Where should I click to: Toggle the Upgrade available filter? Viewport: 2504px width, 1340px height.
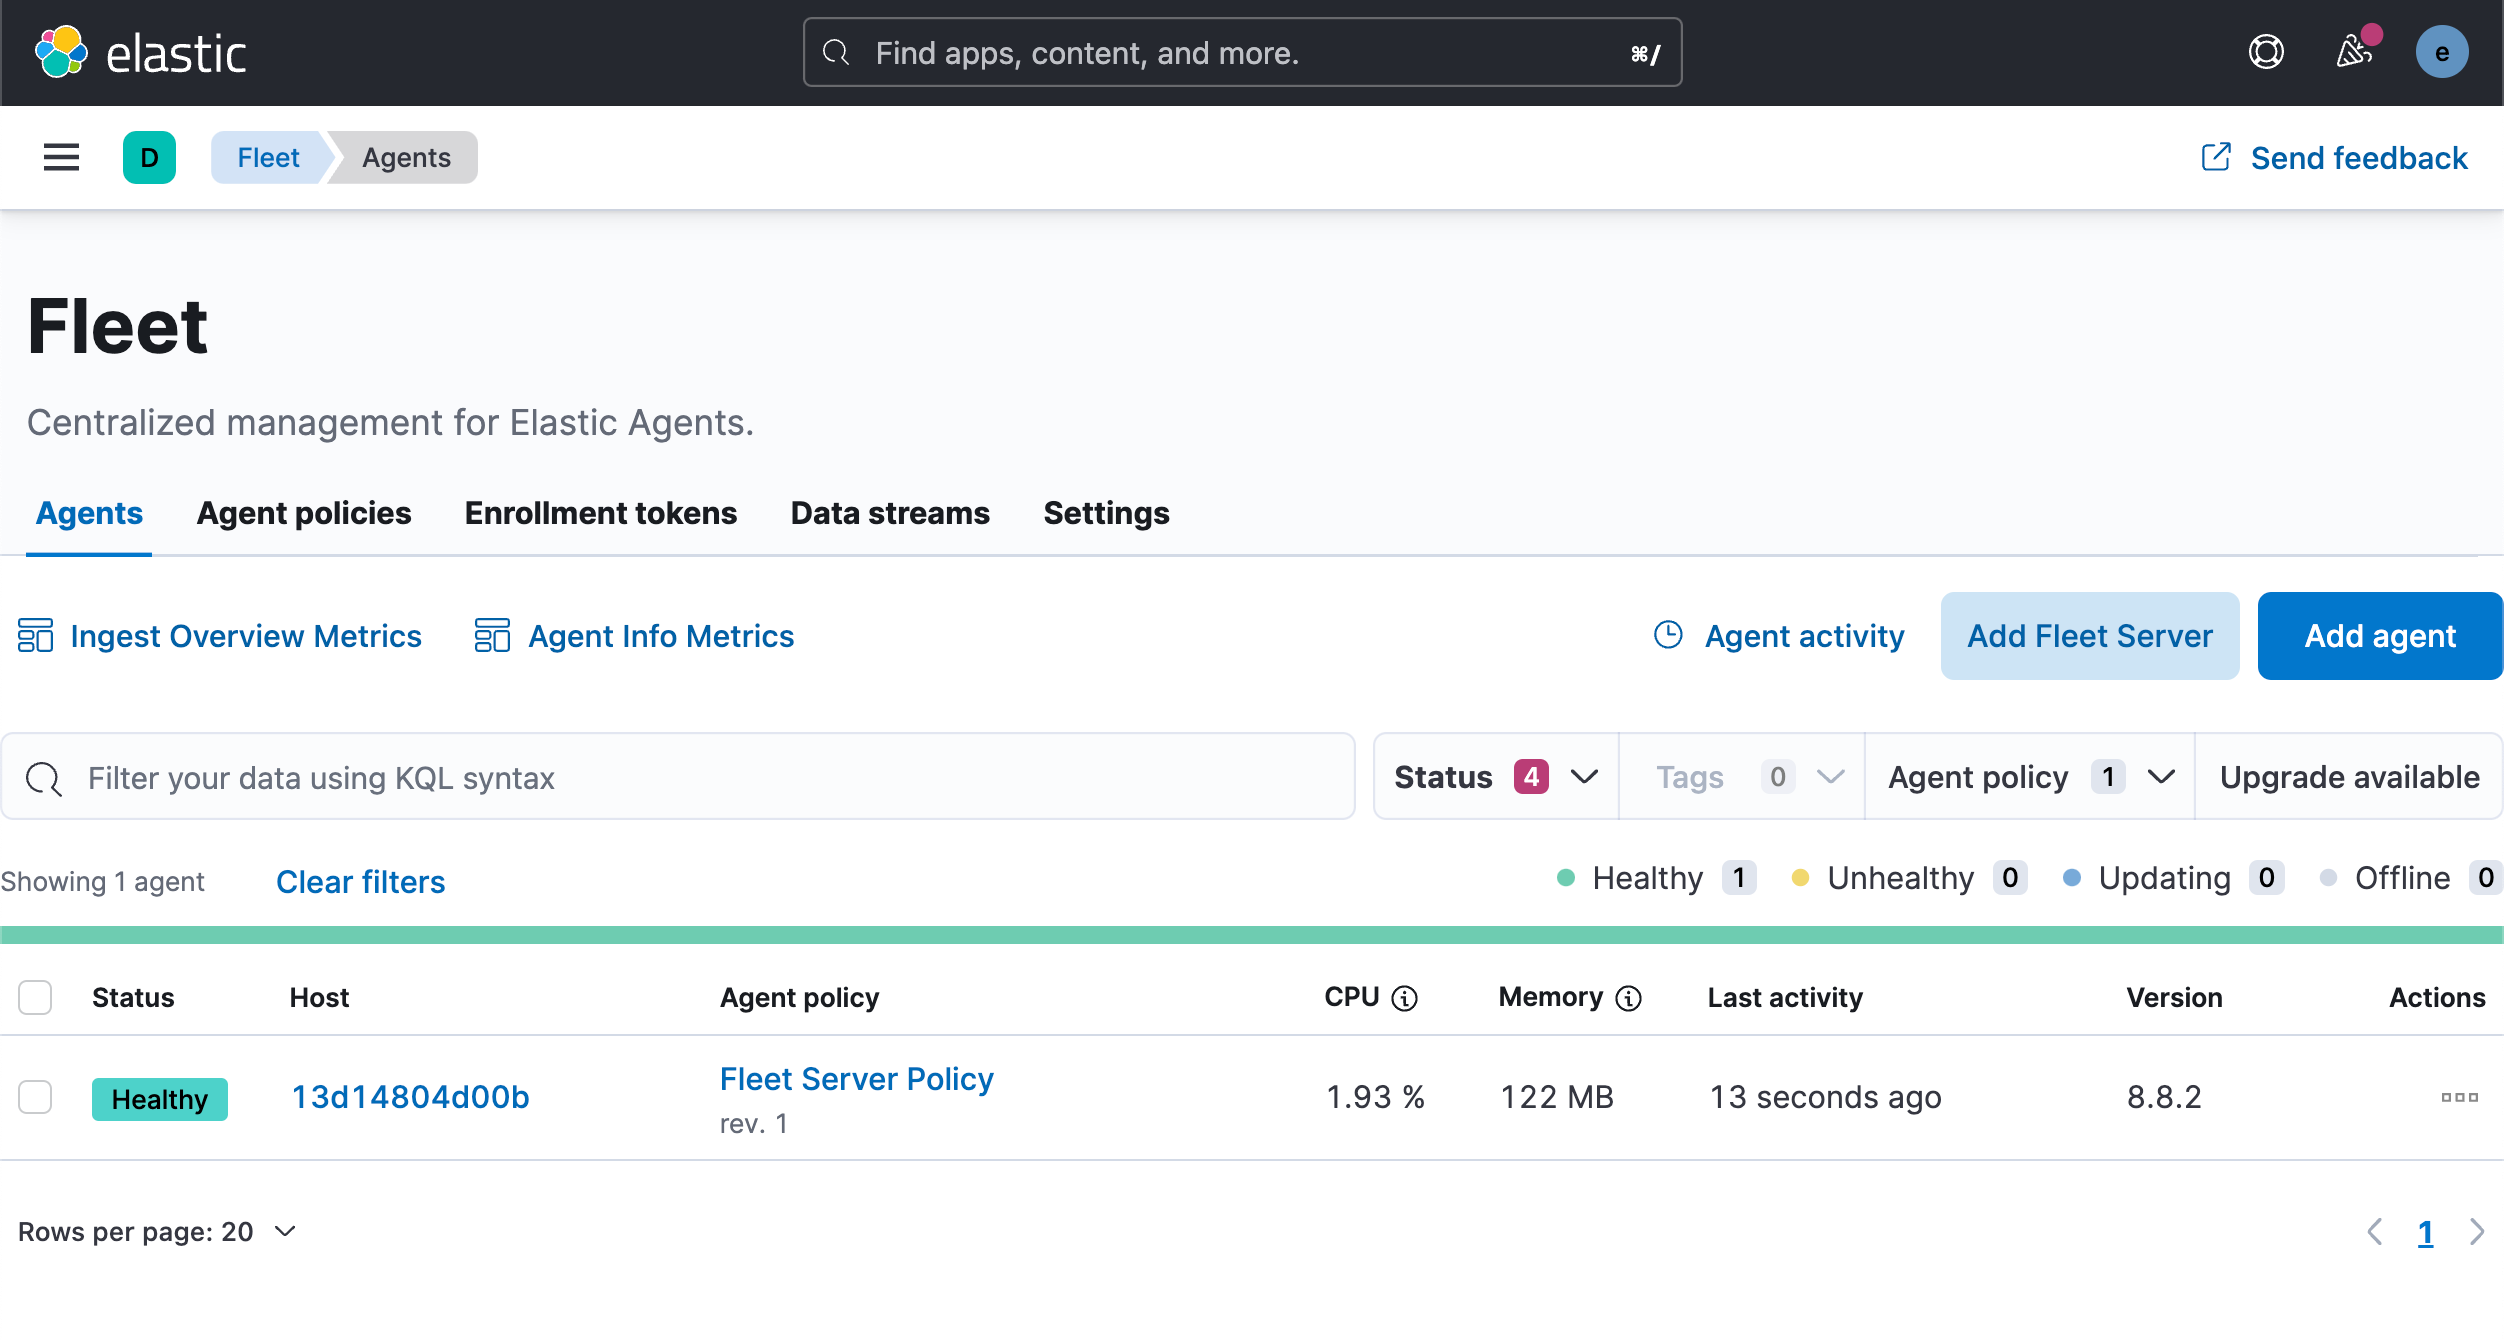pyautogui.click(x=2349, y=777)
